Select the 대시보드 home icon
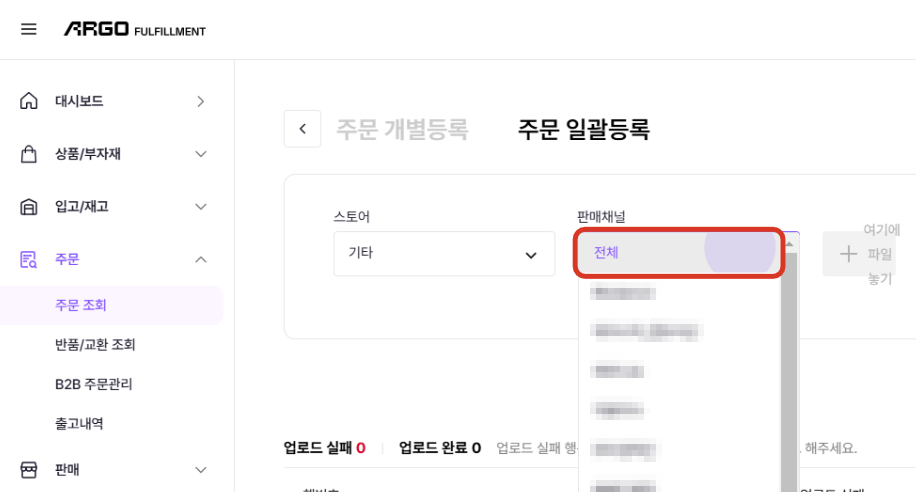Viewport: 916px width, 492px height. (29, 101)
